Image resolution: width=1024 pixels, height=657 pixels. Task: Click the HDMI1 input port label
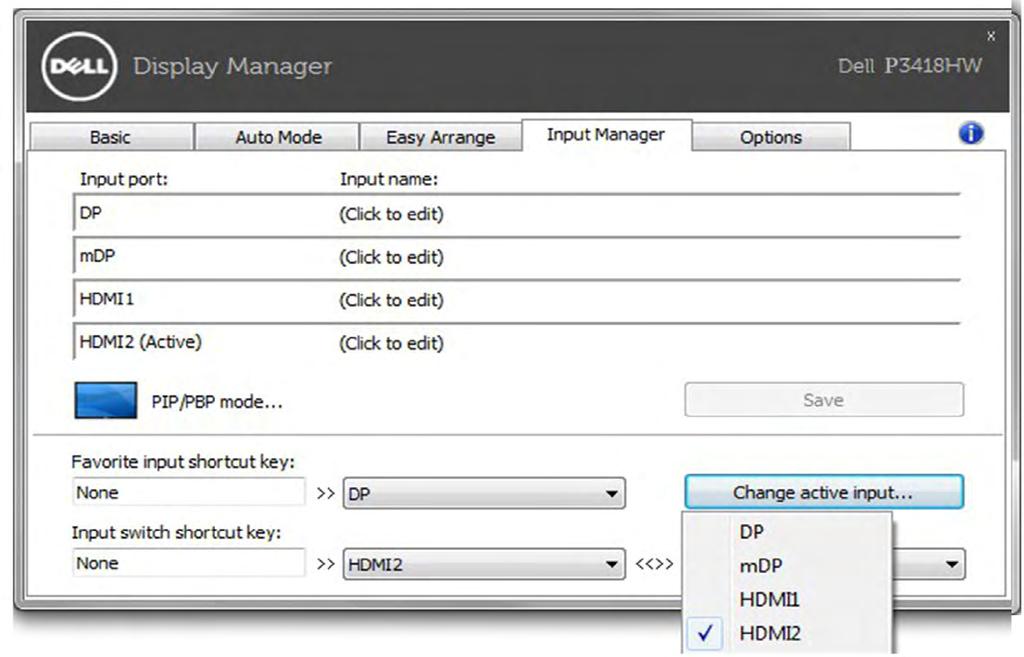pyautogui.click(x=106, y=299)
